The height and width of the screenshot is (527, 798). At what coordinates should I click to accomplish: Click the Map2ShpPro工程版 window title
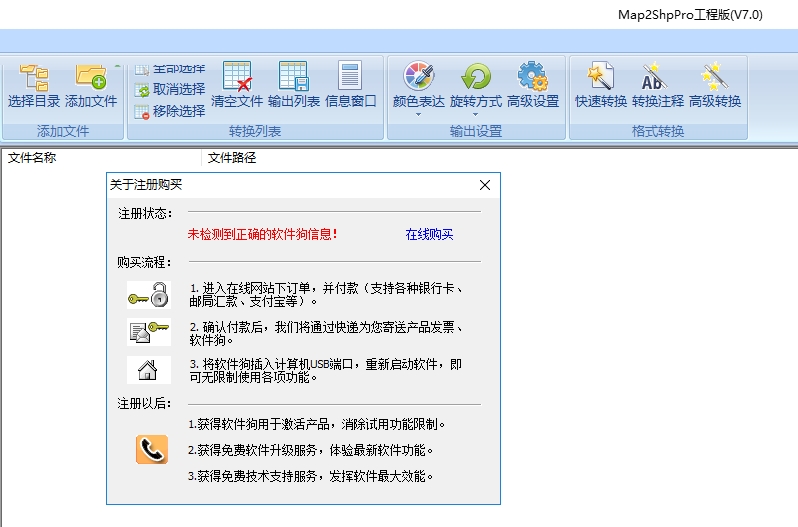[690, 15]
